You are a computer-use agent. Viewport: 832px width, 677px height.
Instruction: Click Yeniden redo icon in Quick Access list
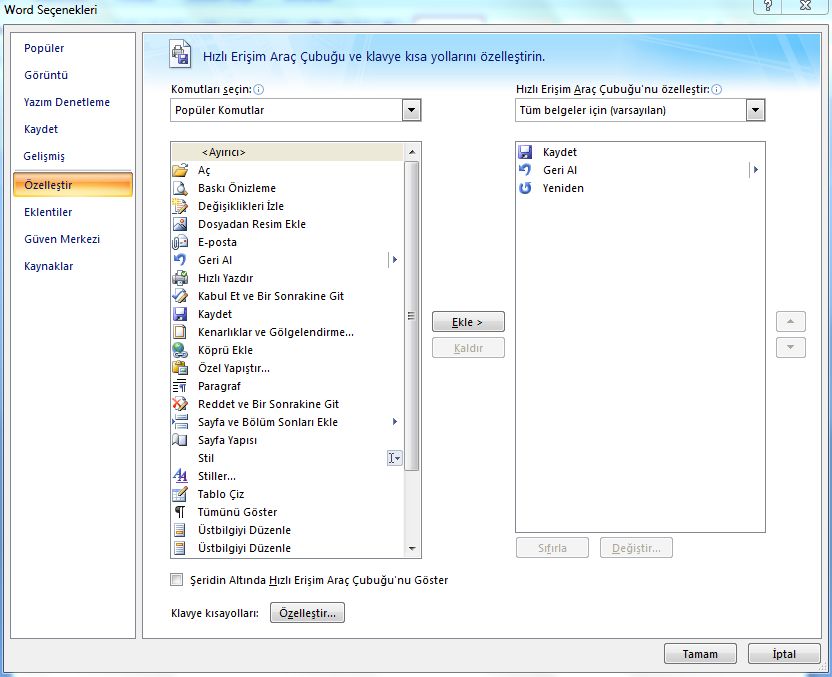pyautogui.click(x=525, y=188)
